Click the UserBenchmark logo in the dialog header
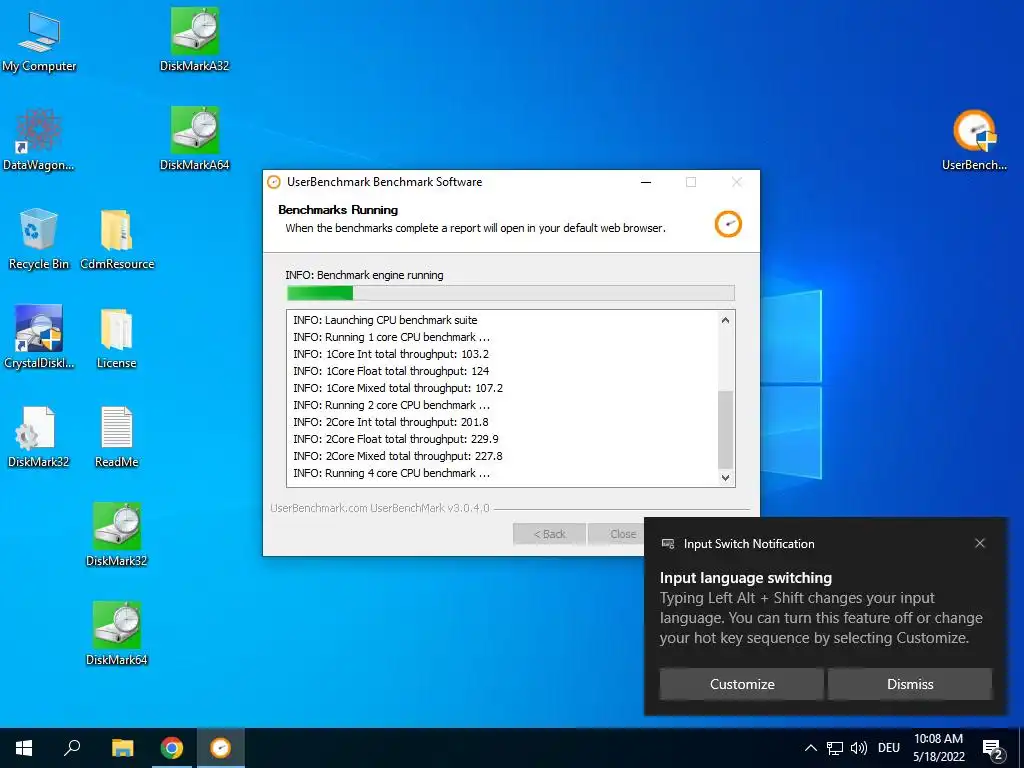Viewport: 1024px width, 768px height. [x=728, y=223]
